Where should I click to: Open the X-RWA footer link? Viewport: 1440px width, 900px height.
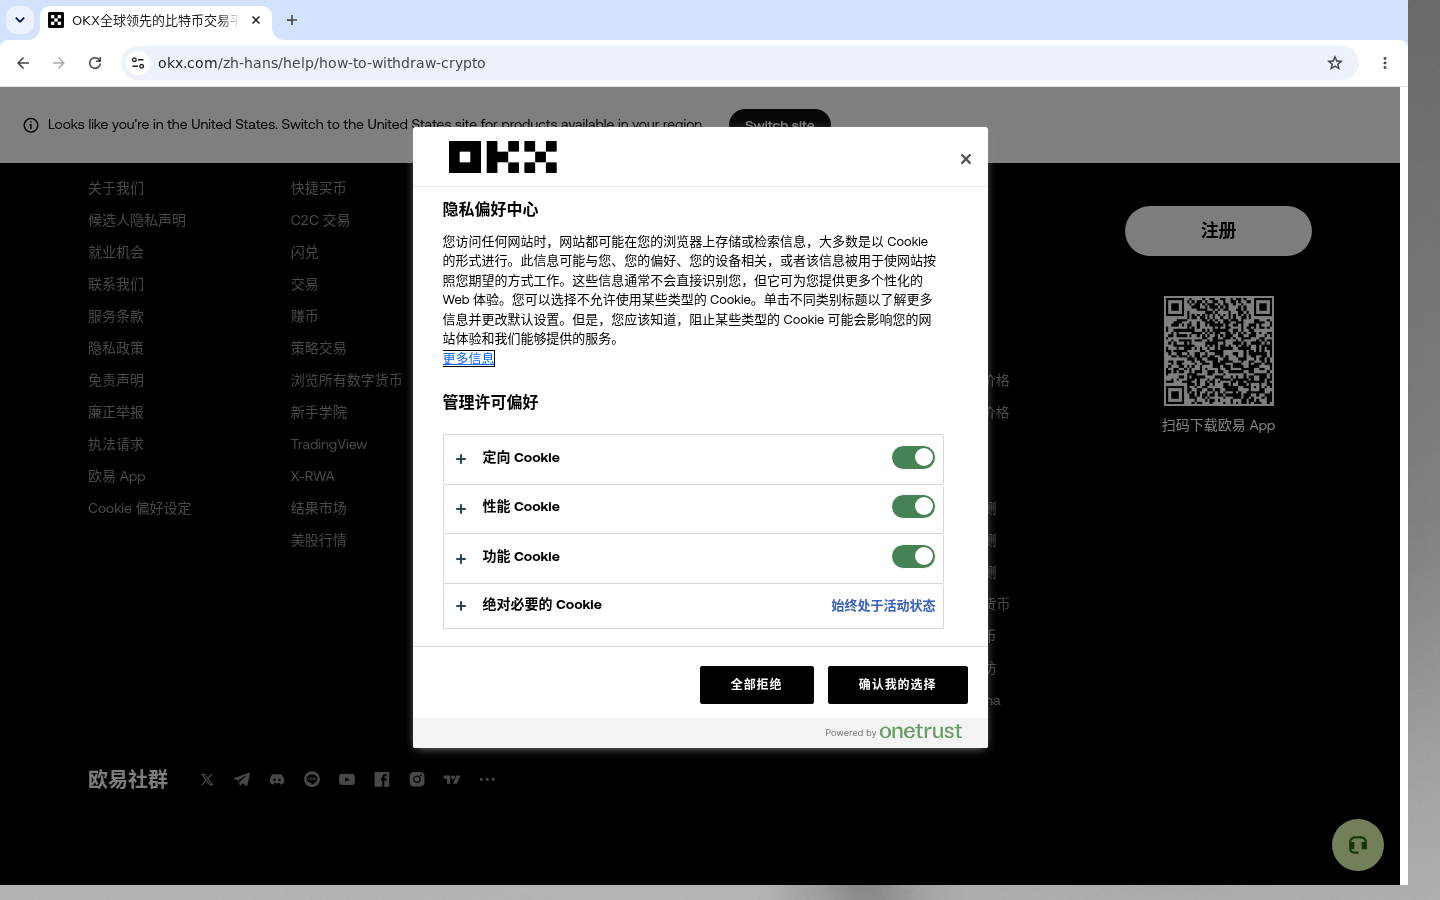313,476
